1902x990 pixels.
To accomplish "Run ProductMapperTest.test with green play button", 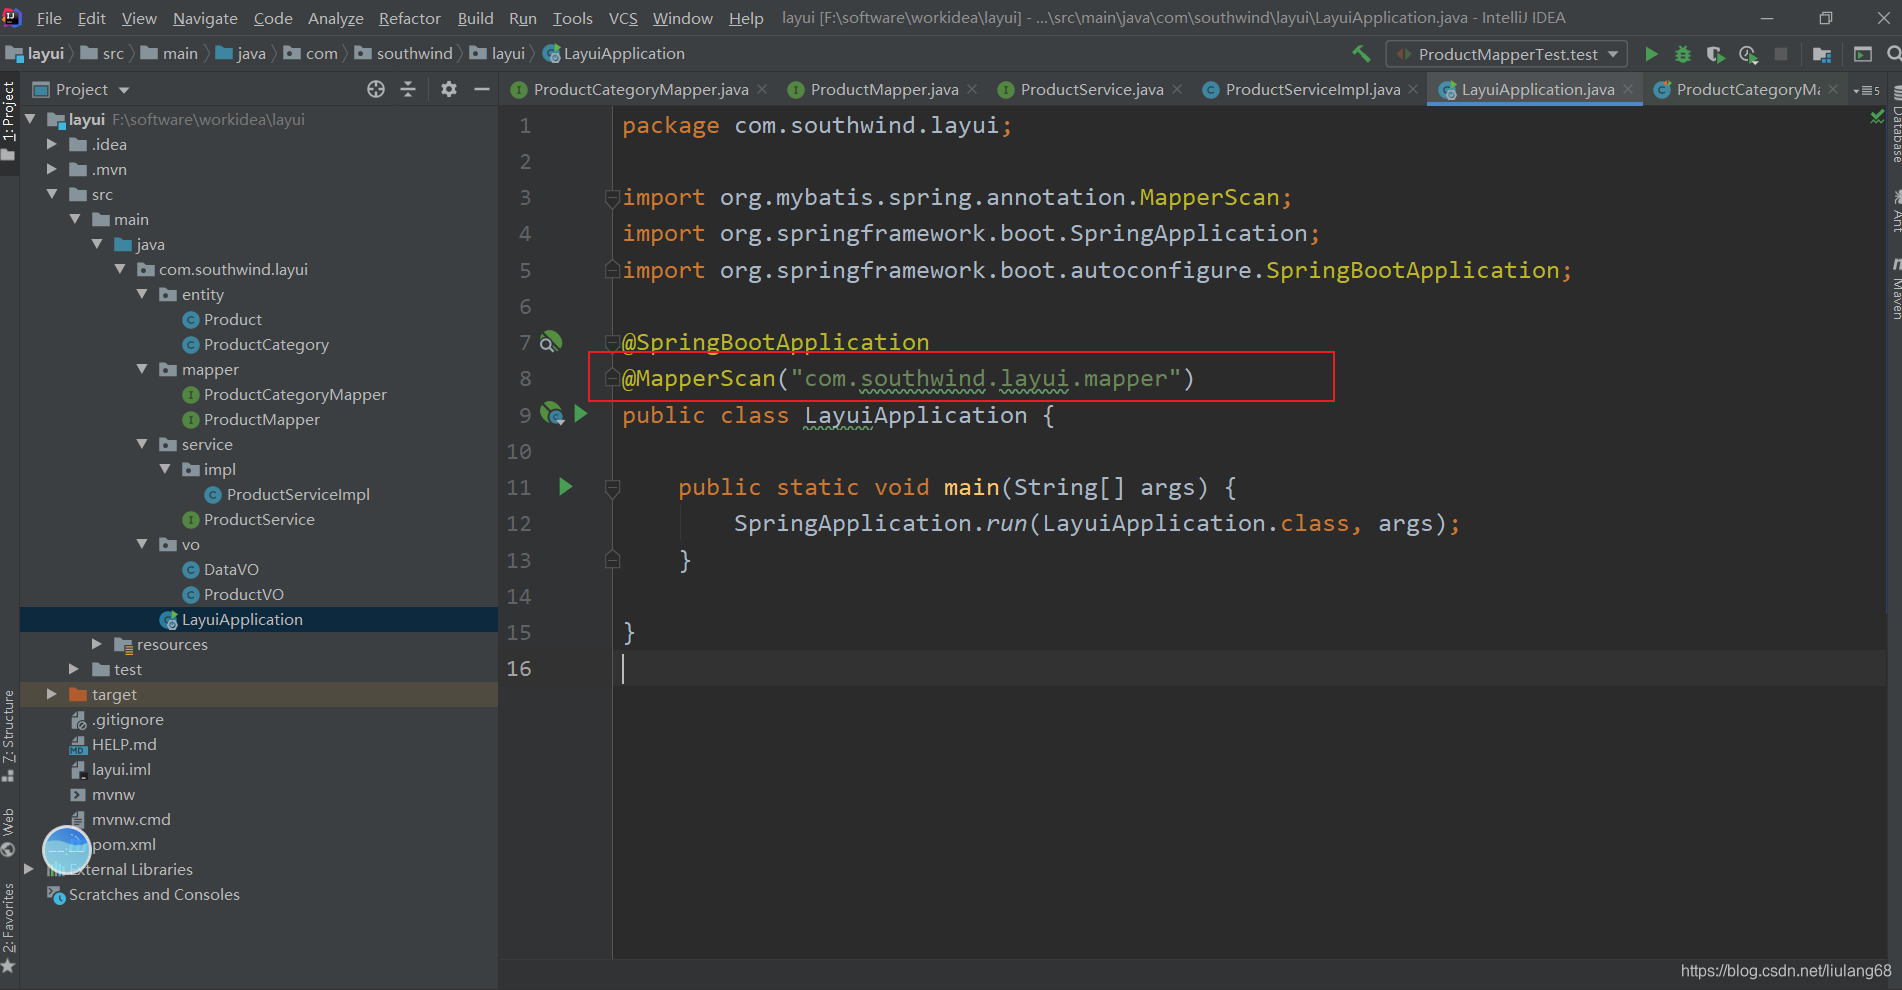I will click(1651, 54).
